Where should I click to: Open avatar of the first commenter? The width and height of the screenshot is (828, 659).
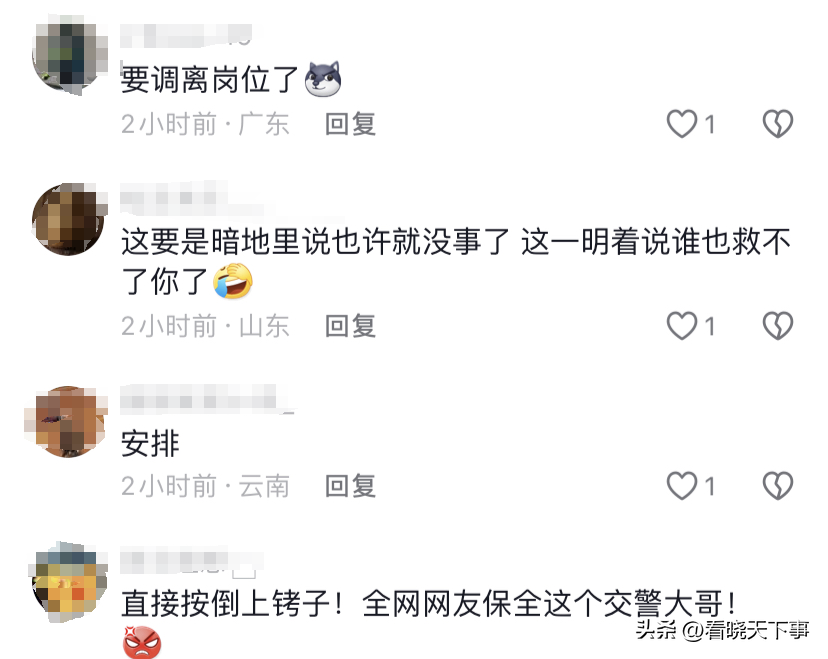click(x=69, y=54)
